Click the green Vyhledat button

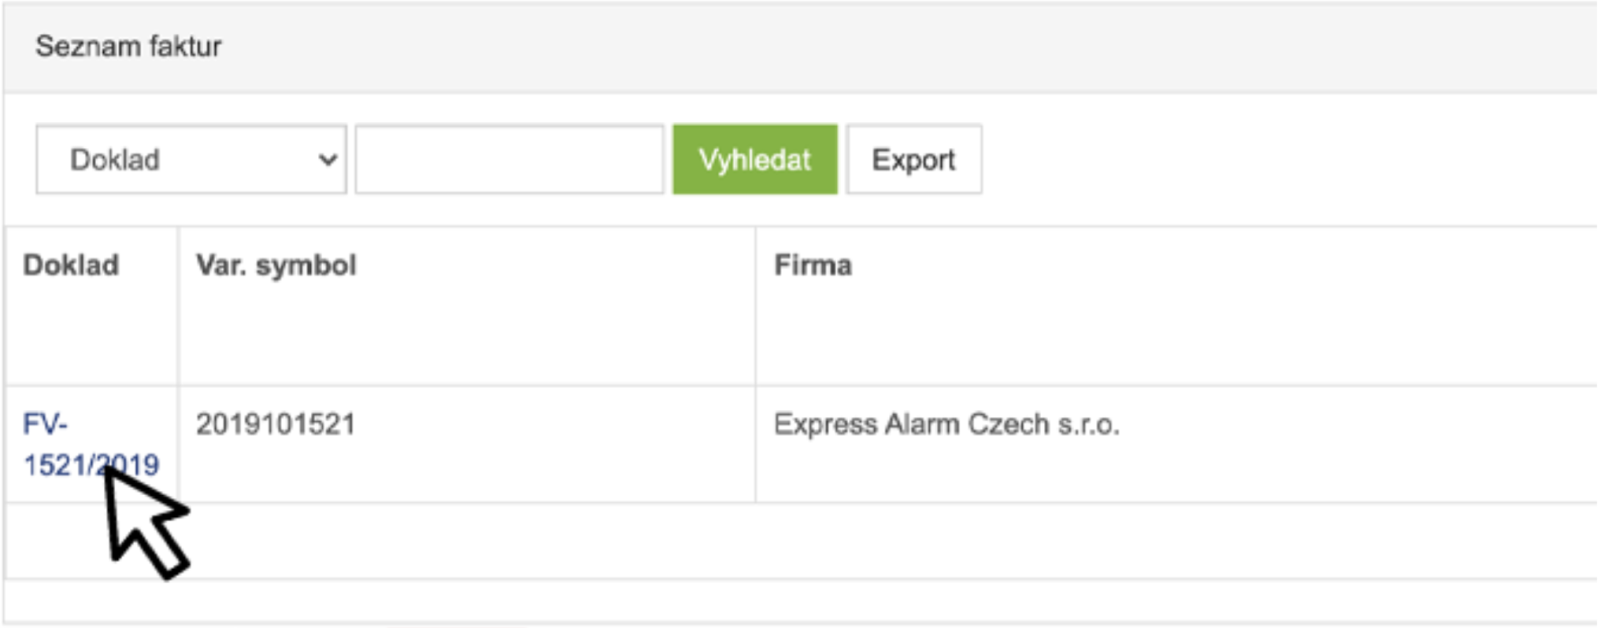755,159
